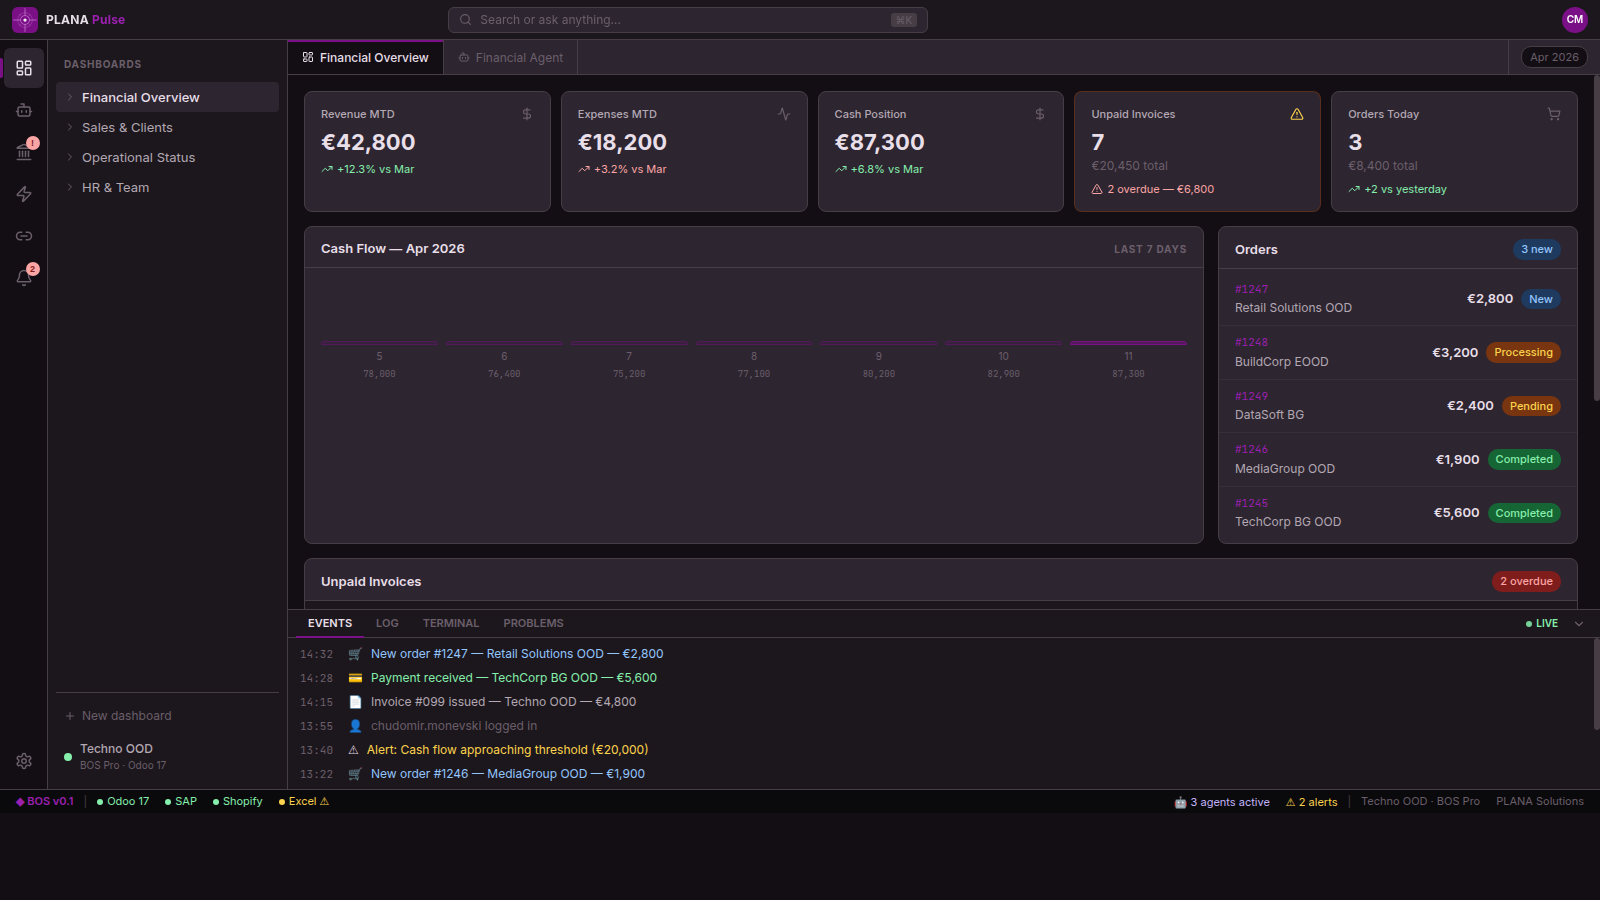Open notifications bell showing 2 alerts
The image size is (1600, 900).
[x=24, y=278]
